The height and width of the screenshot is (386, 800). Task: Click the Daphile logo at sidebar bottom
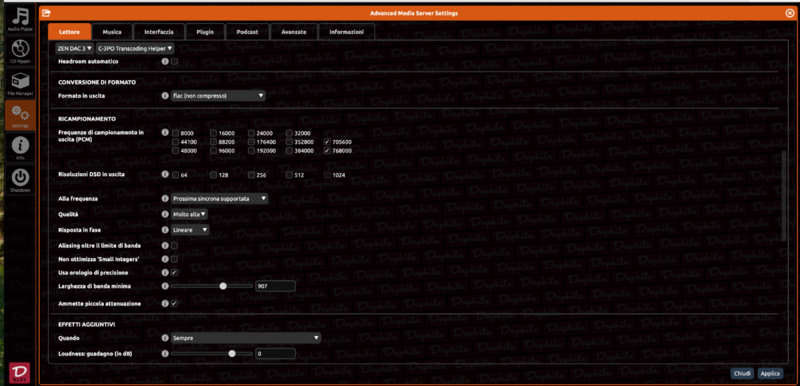(x=20, y=373)
